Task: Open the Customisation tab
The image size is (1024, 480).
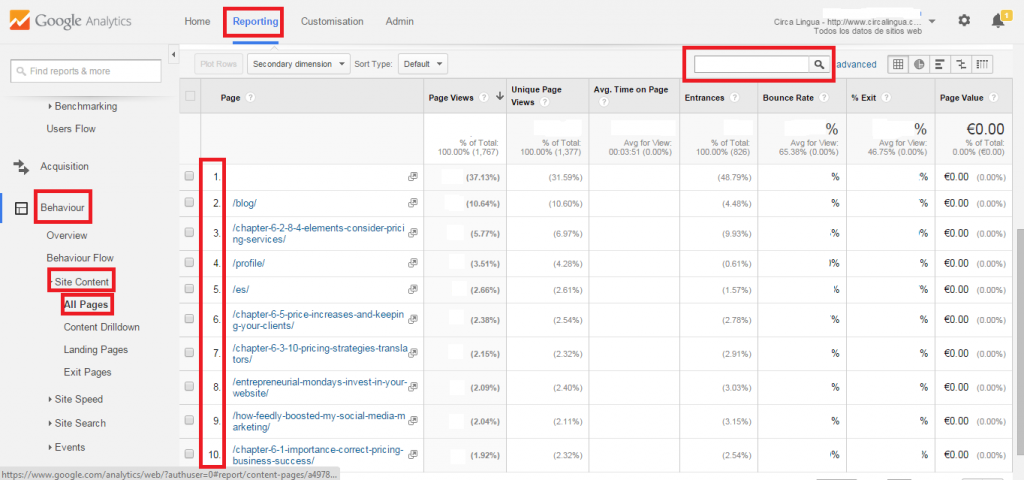Action: pyautogui.click(x=332, y=21)
